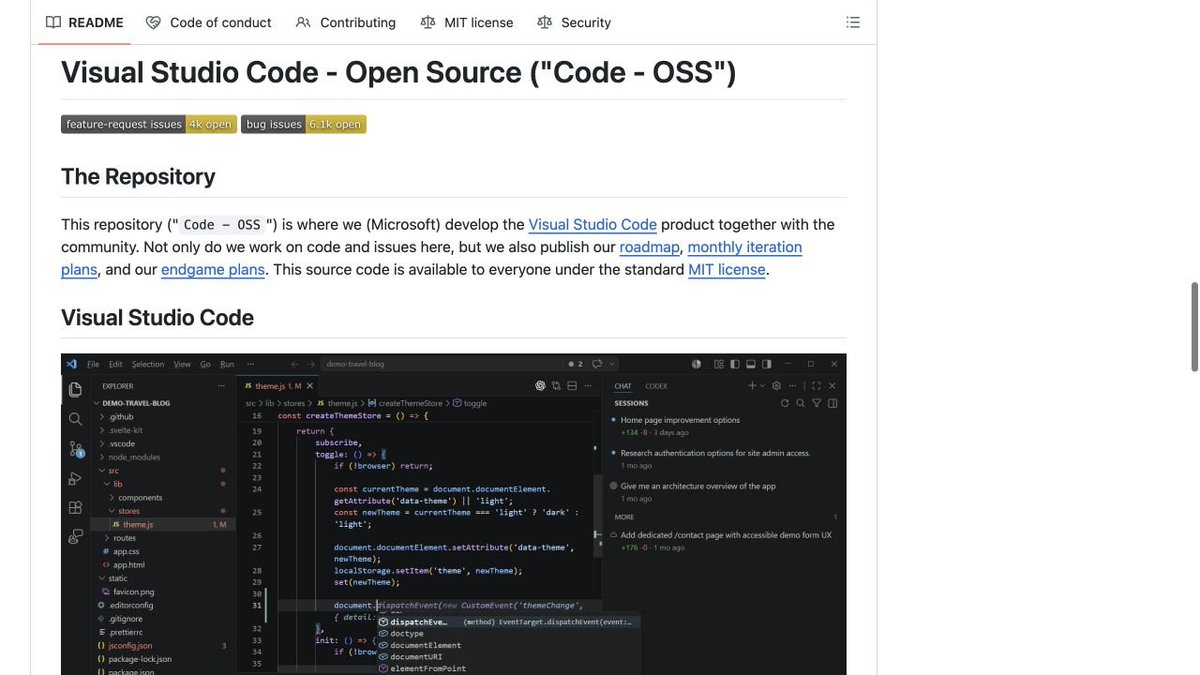Image resolution: width=1200 pixels, height=675 pixels.
Task: Open the VS Code editor screenshot image
Action: click(x=454, y=514)
